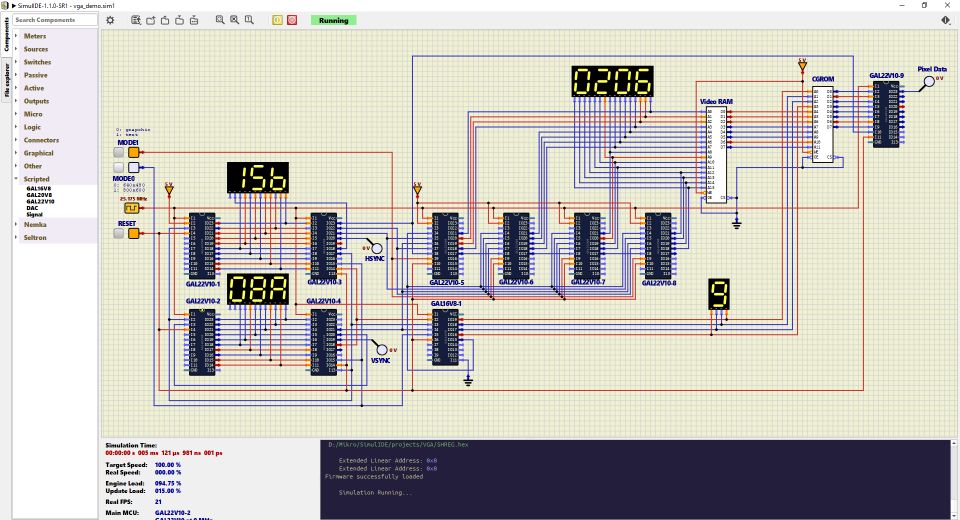Collapse the Scripted category
The height and width of the screenshot is (520, 960).
[37, 179]
